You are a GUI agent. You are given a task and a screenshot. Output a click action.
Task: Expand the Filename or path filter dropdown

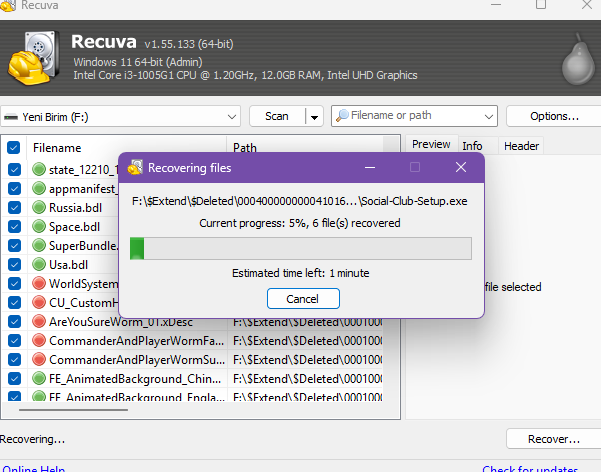click(x=488, y=116)
